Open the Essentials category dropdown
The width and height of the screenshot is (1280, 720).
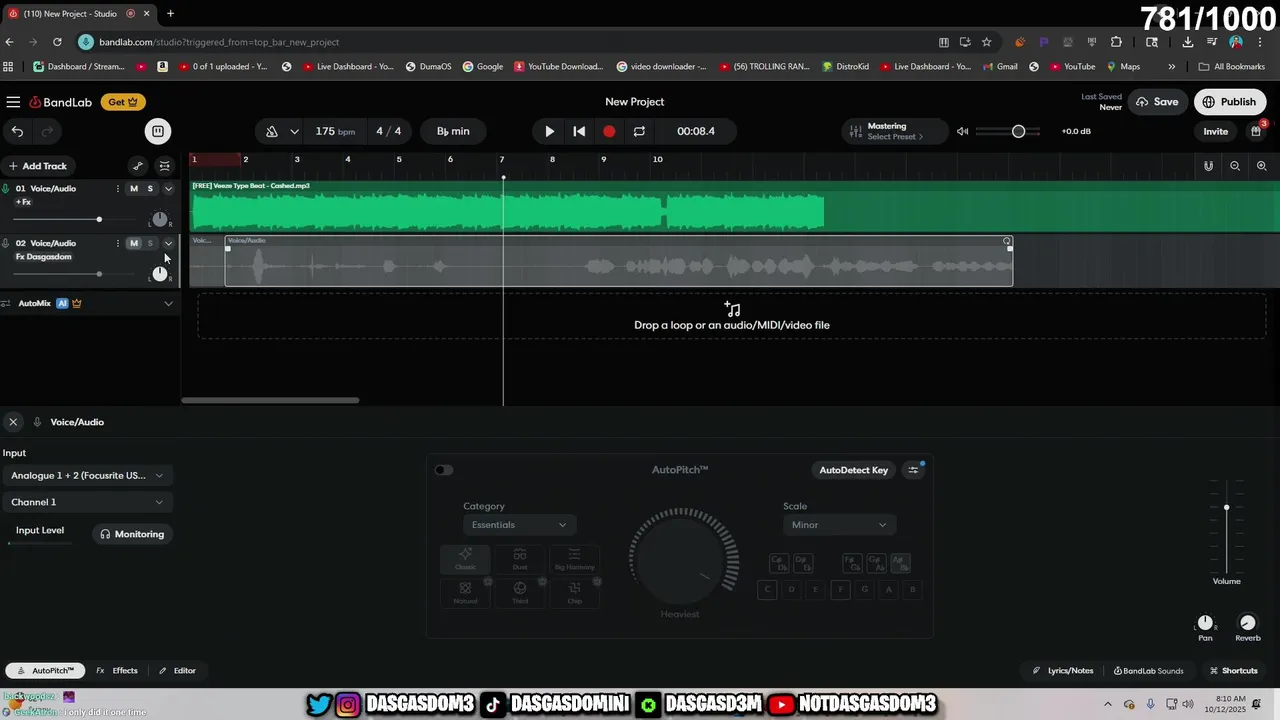pos(519,525)
